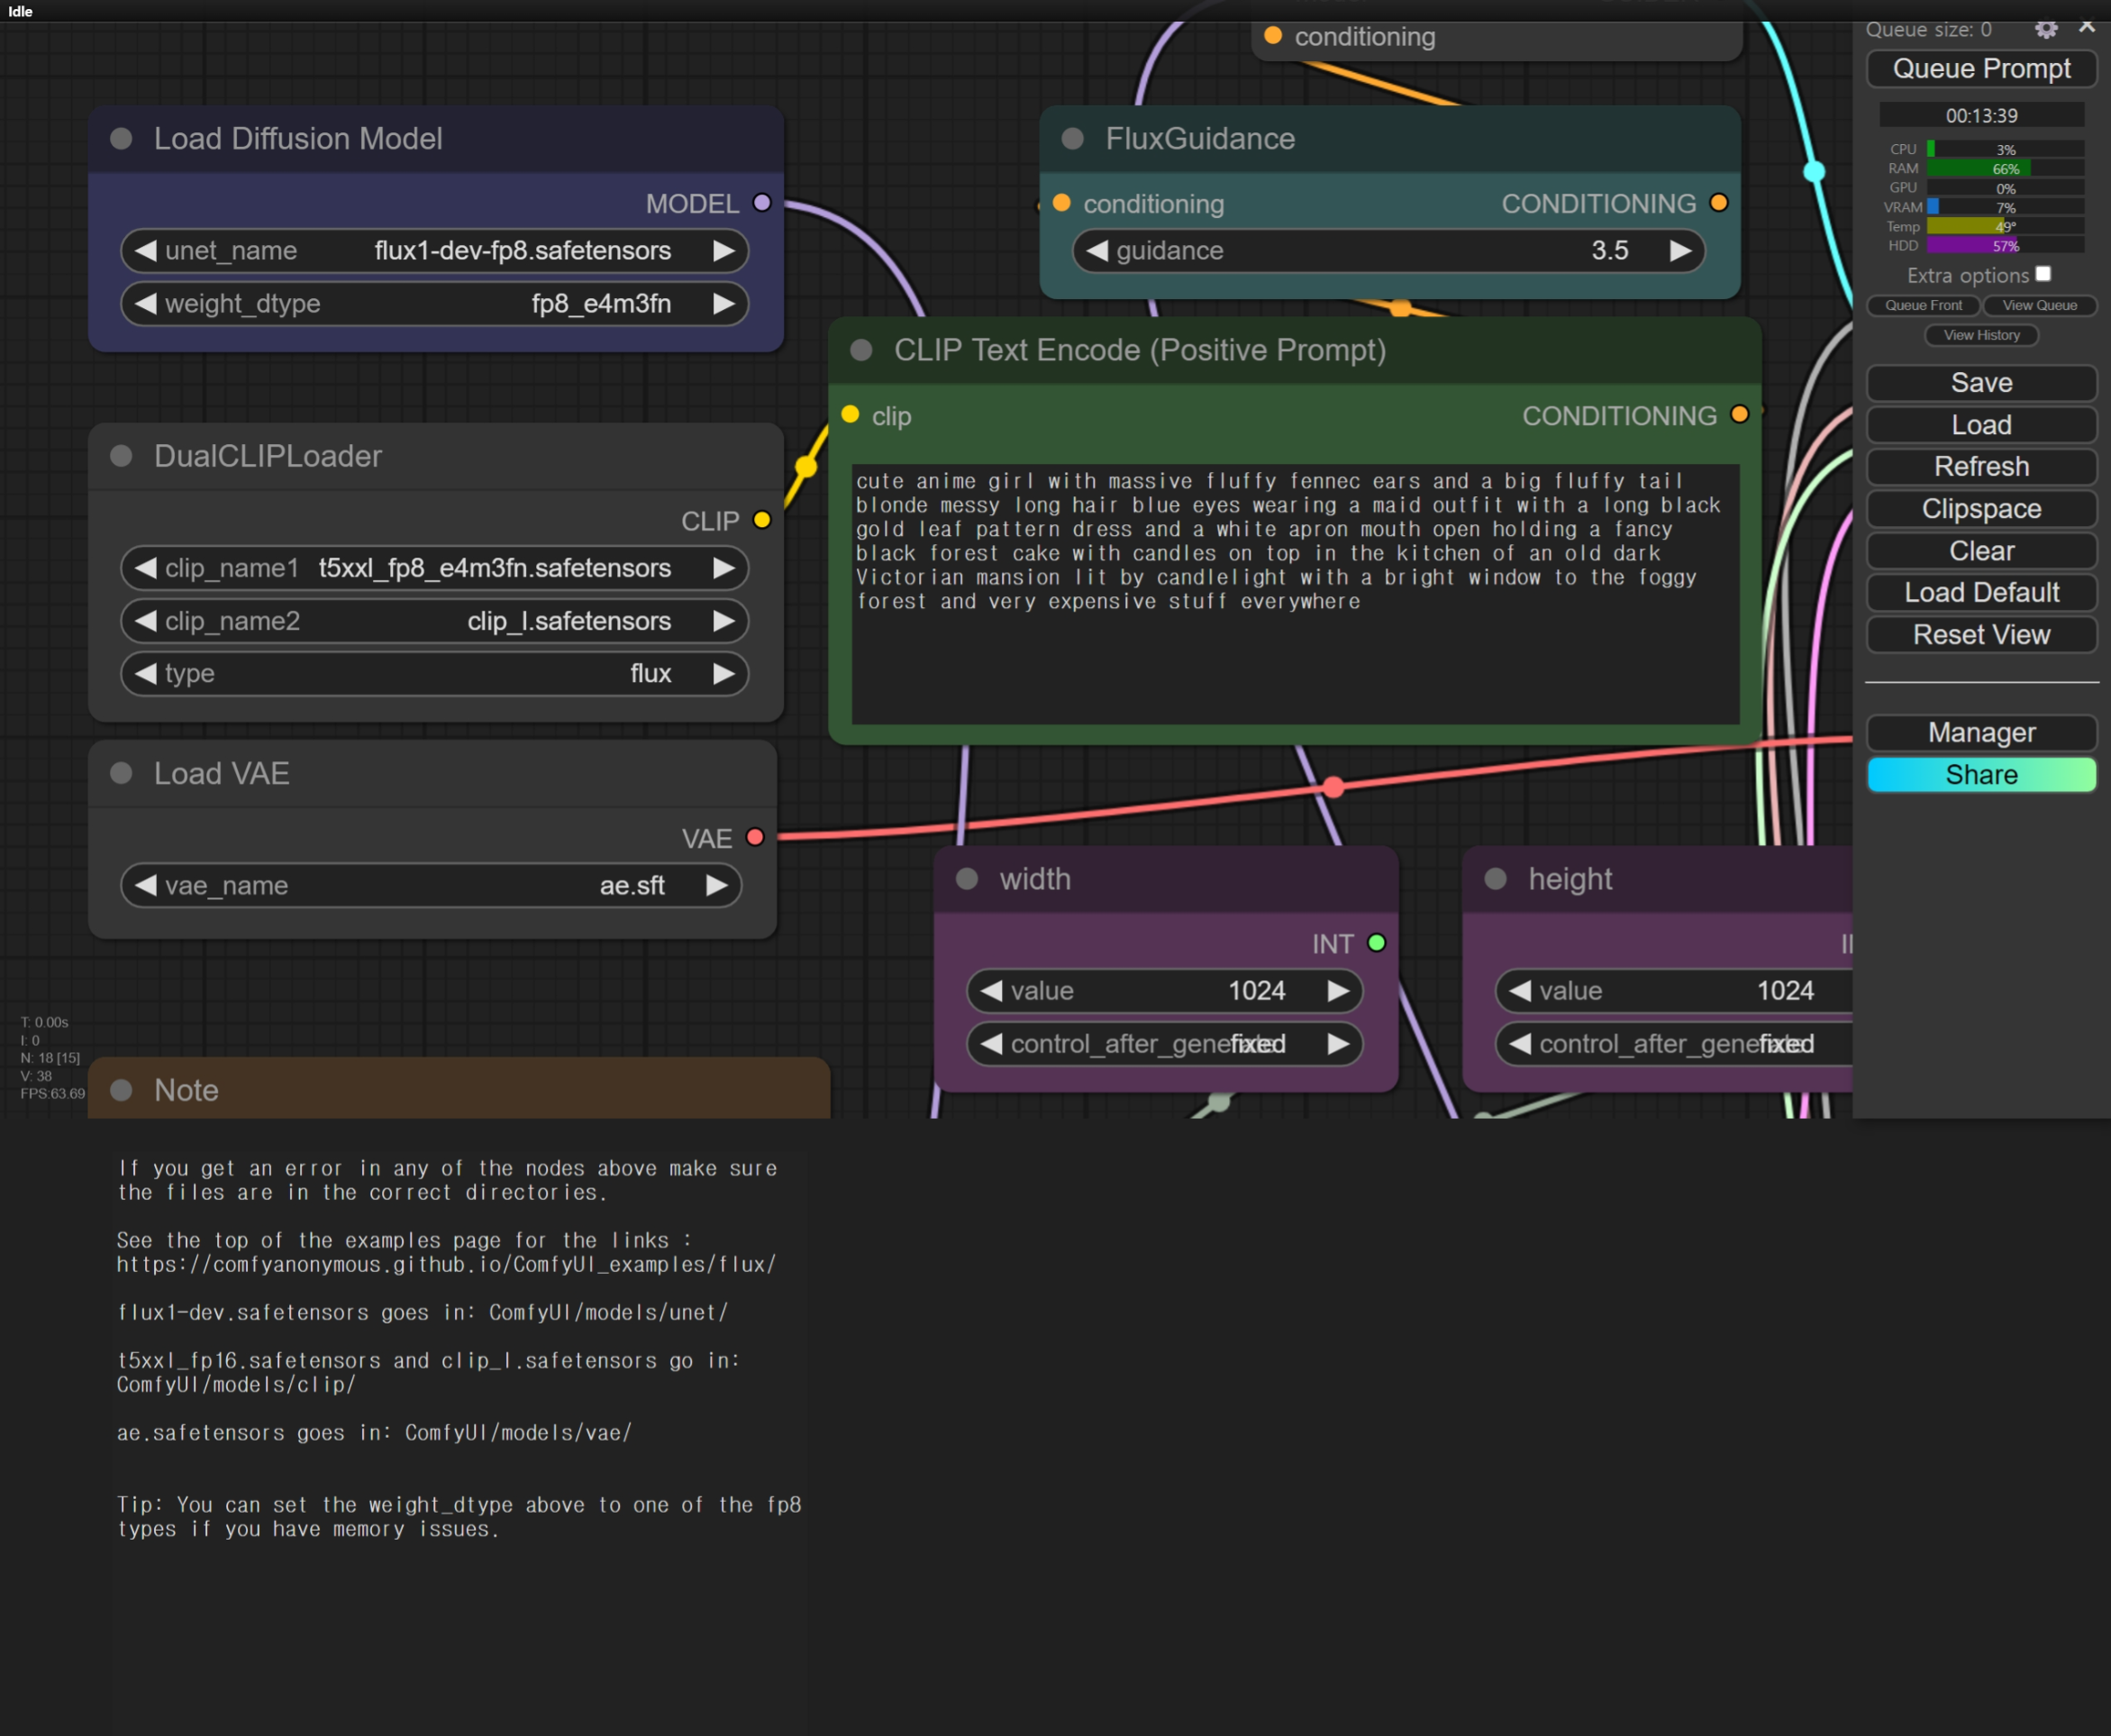The height and width of the screenshot is (1736, 2111).
Task: Increase guidance value with right arrow
Action: coord(1680,251)
